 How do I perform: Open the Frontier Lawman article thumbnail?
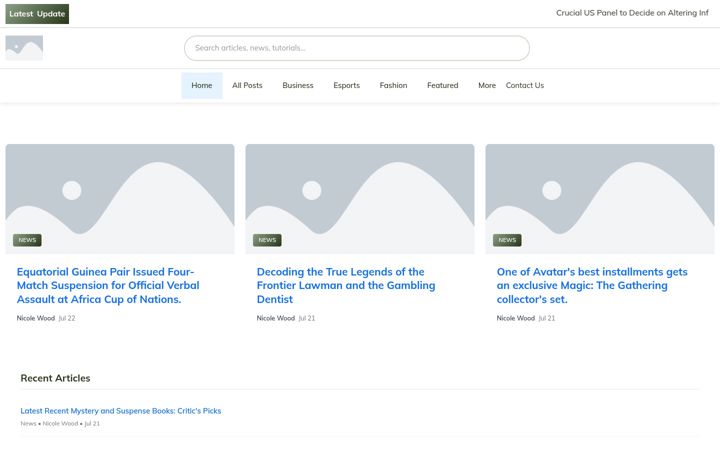pyautogui.click(x=360, y=199)
